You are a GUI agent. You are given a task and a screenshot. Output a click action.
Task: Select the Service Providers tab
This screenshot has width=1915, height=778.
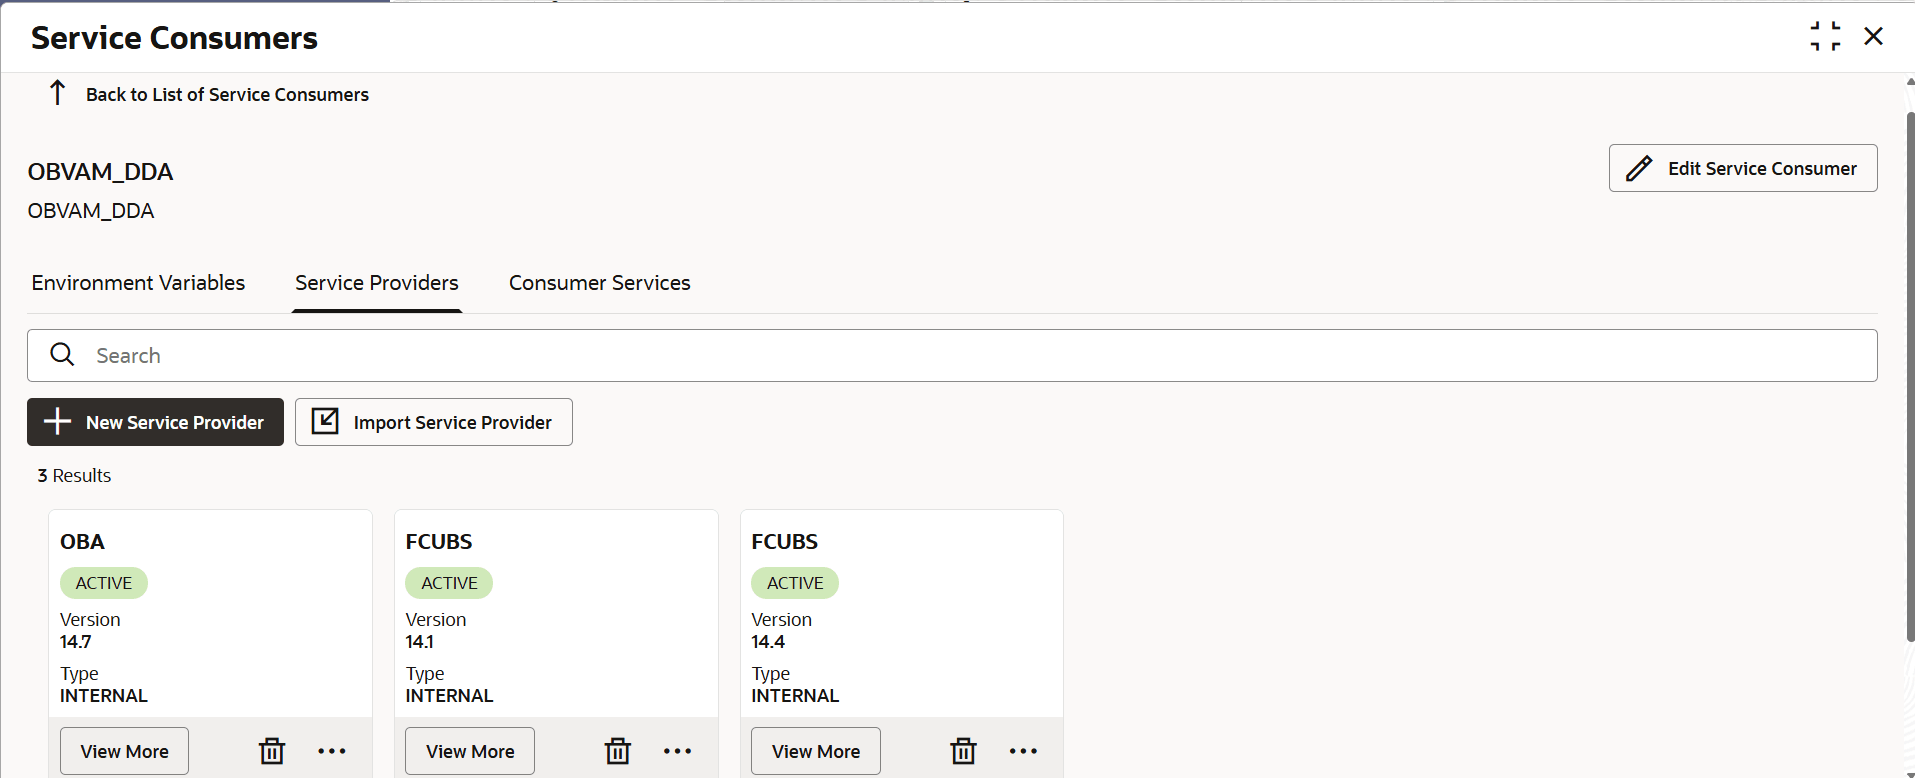376,283
